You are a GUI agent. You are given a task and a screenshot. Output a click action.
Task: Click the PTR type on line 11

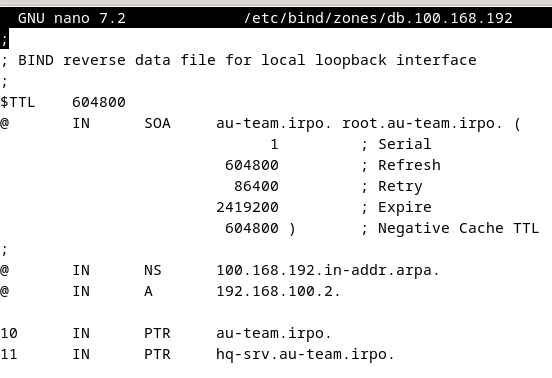coord(157,354)
